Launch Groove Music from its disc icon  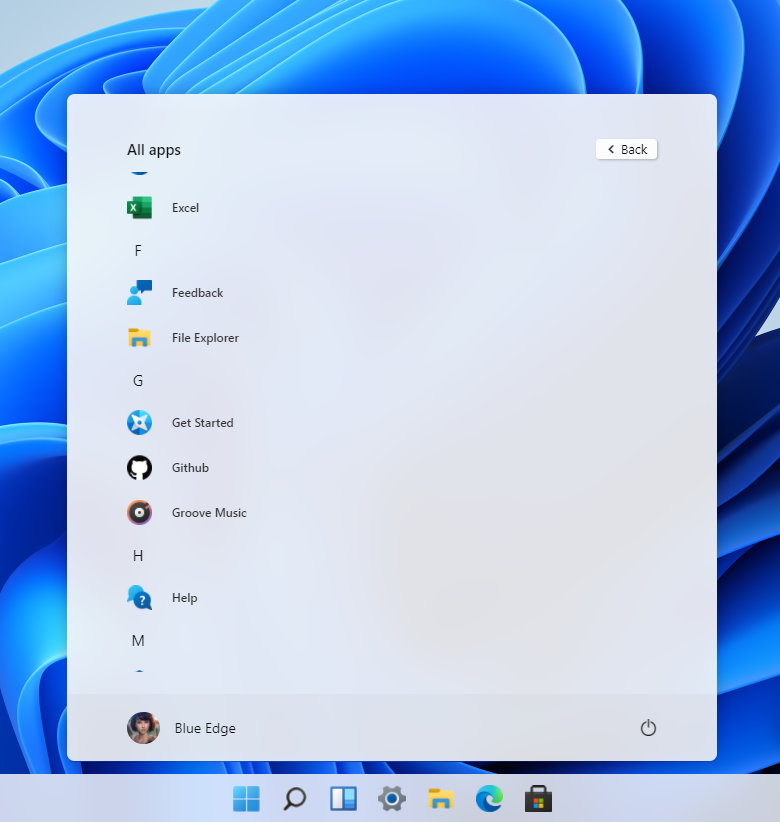[139, 513]
